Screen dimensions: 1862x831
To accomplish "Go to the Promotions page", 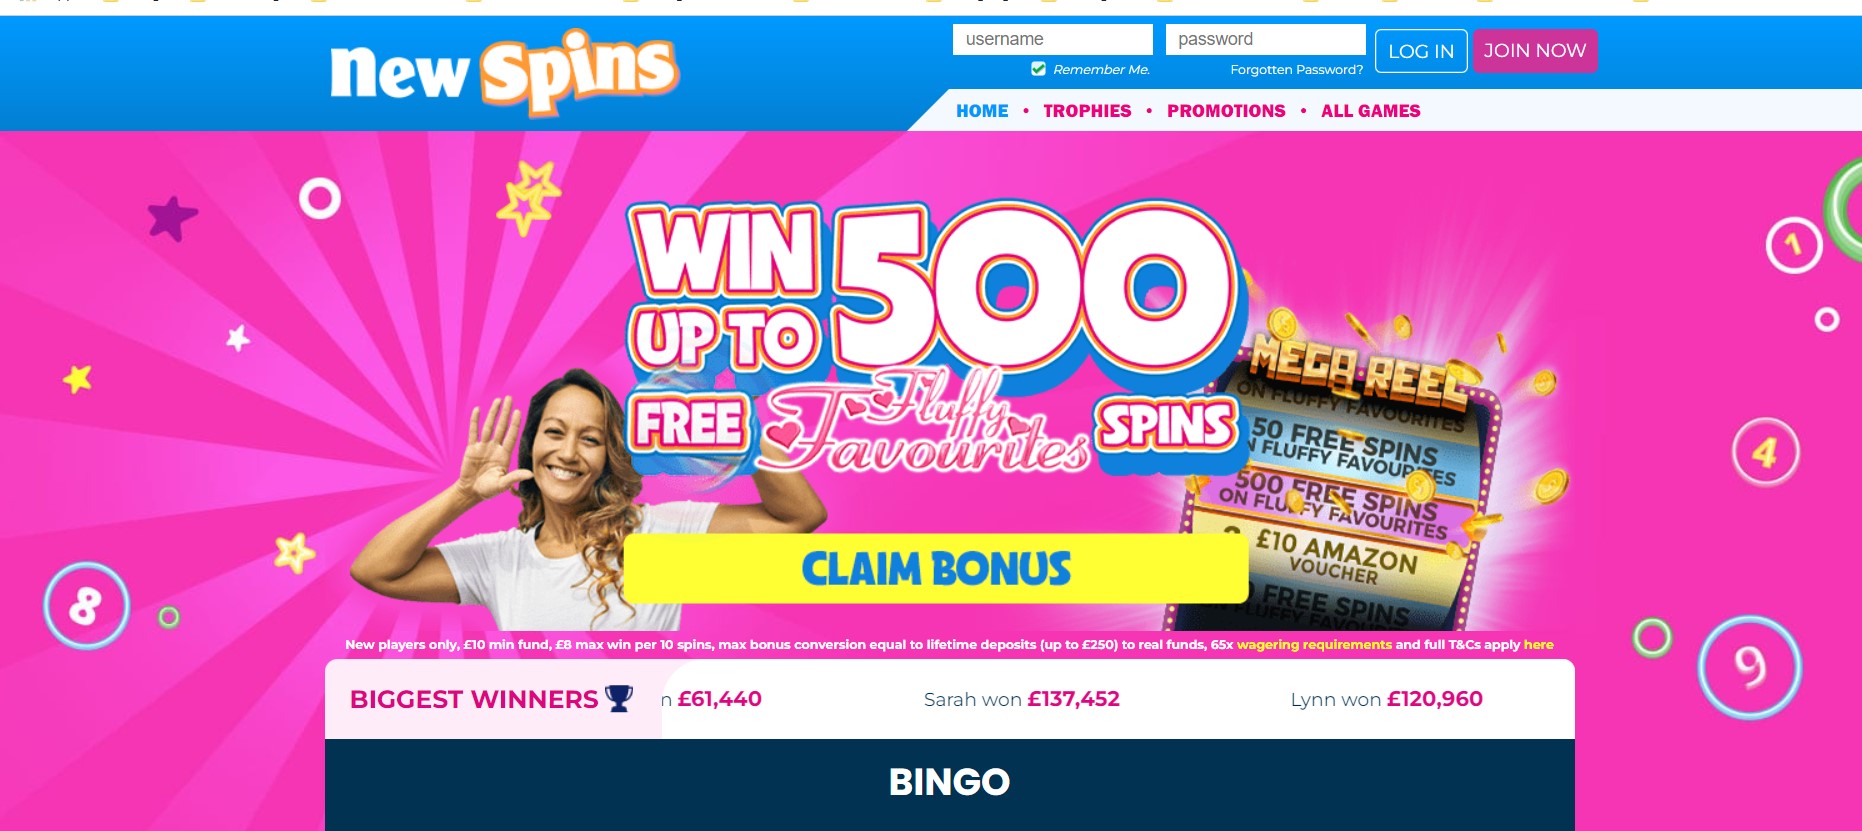I will click(x=1226, y=111).
